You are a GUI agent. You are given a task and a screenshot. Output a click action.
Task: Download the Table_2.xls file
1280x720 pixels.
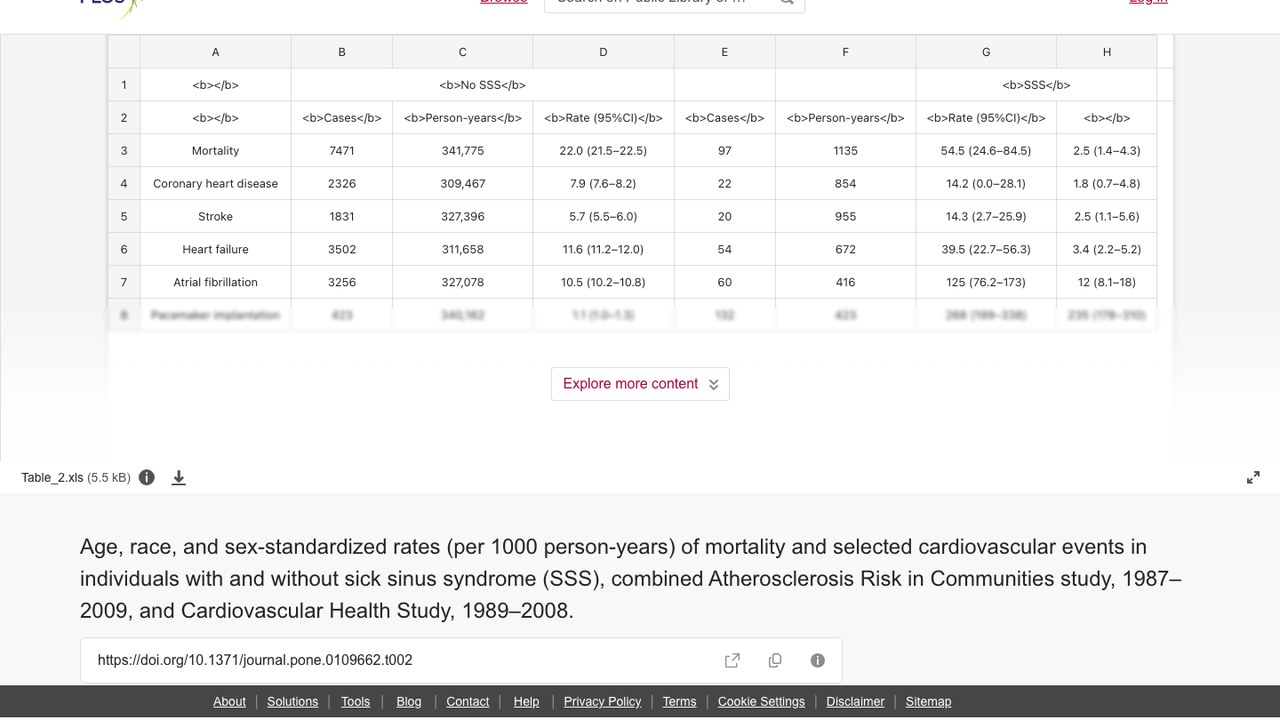(x=179, y=478)
